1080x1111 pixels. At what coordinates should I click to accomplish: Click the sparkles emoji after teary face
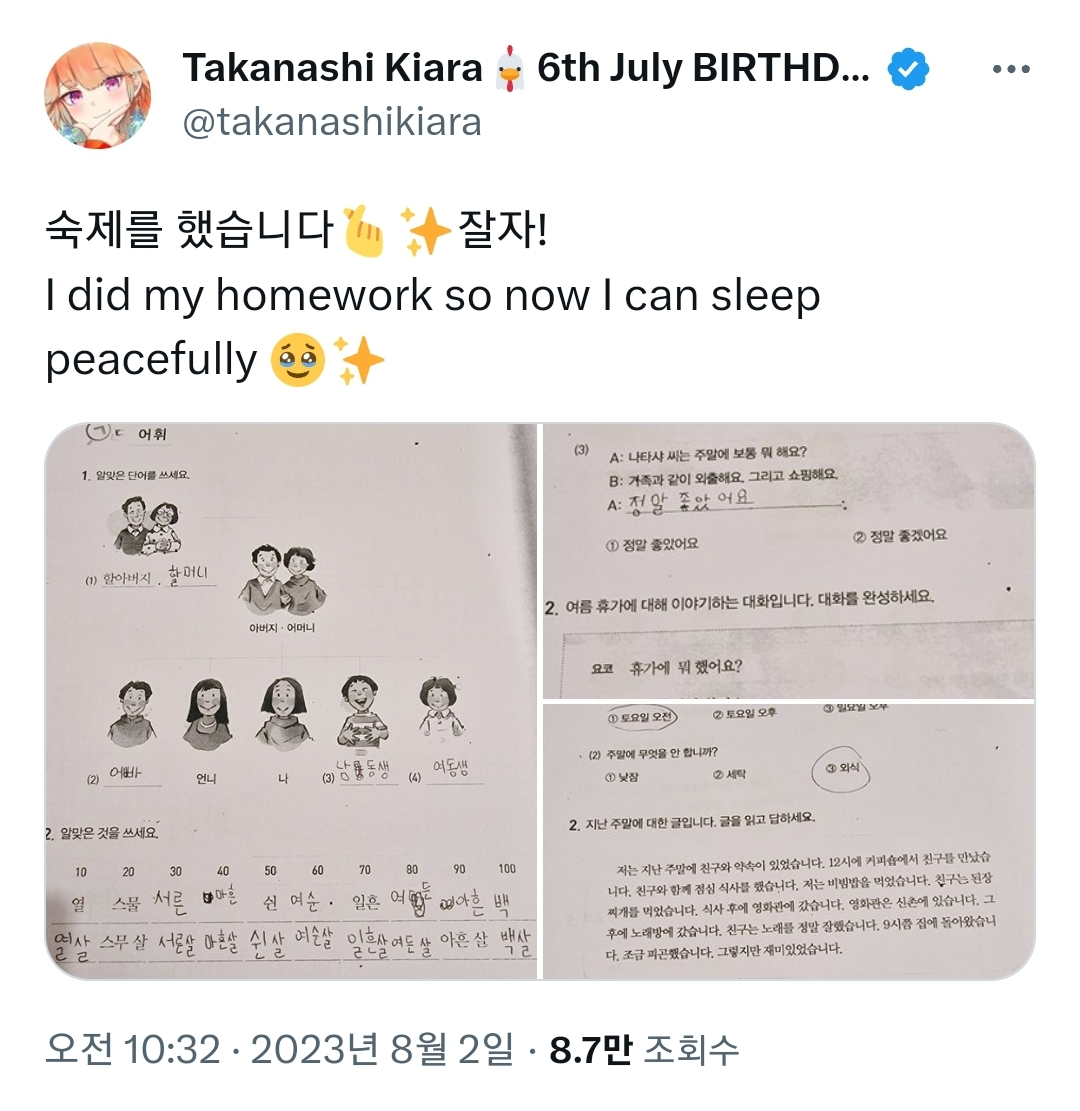359,360
